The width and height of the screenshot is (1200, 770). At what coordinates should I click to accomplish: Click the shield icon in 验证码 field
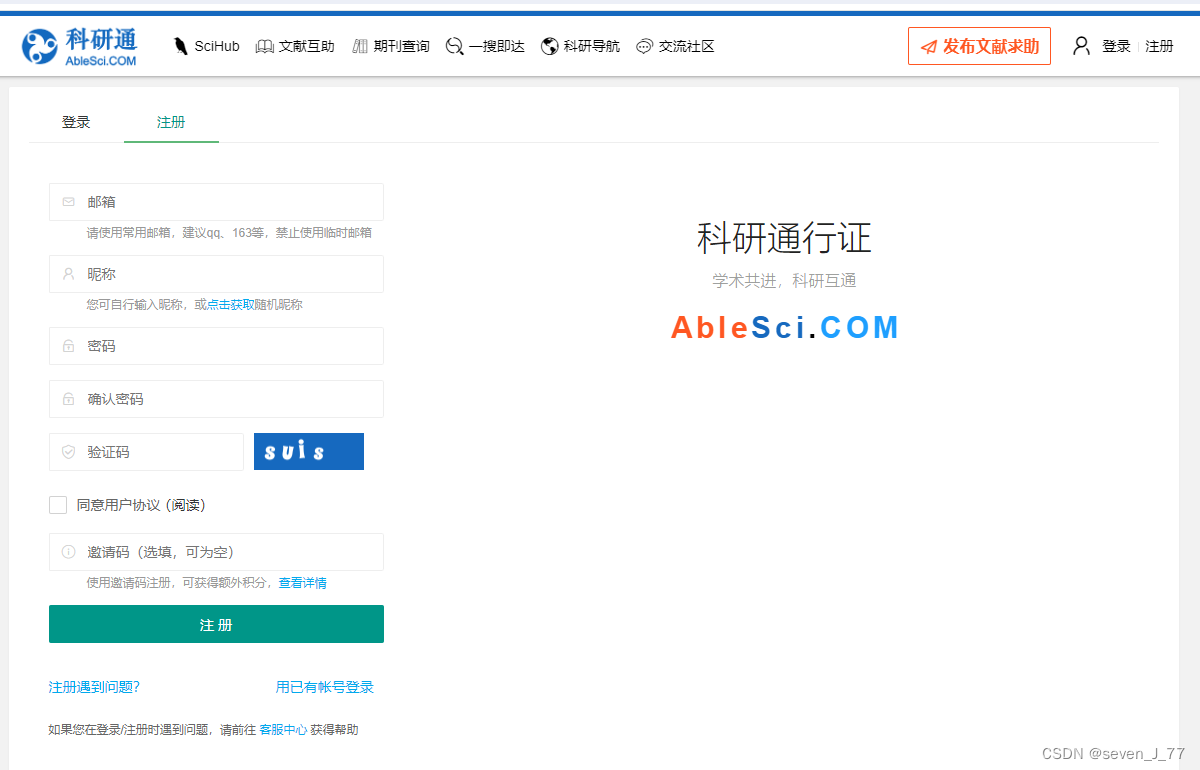(69, 452)
